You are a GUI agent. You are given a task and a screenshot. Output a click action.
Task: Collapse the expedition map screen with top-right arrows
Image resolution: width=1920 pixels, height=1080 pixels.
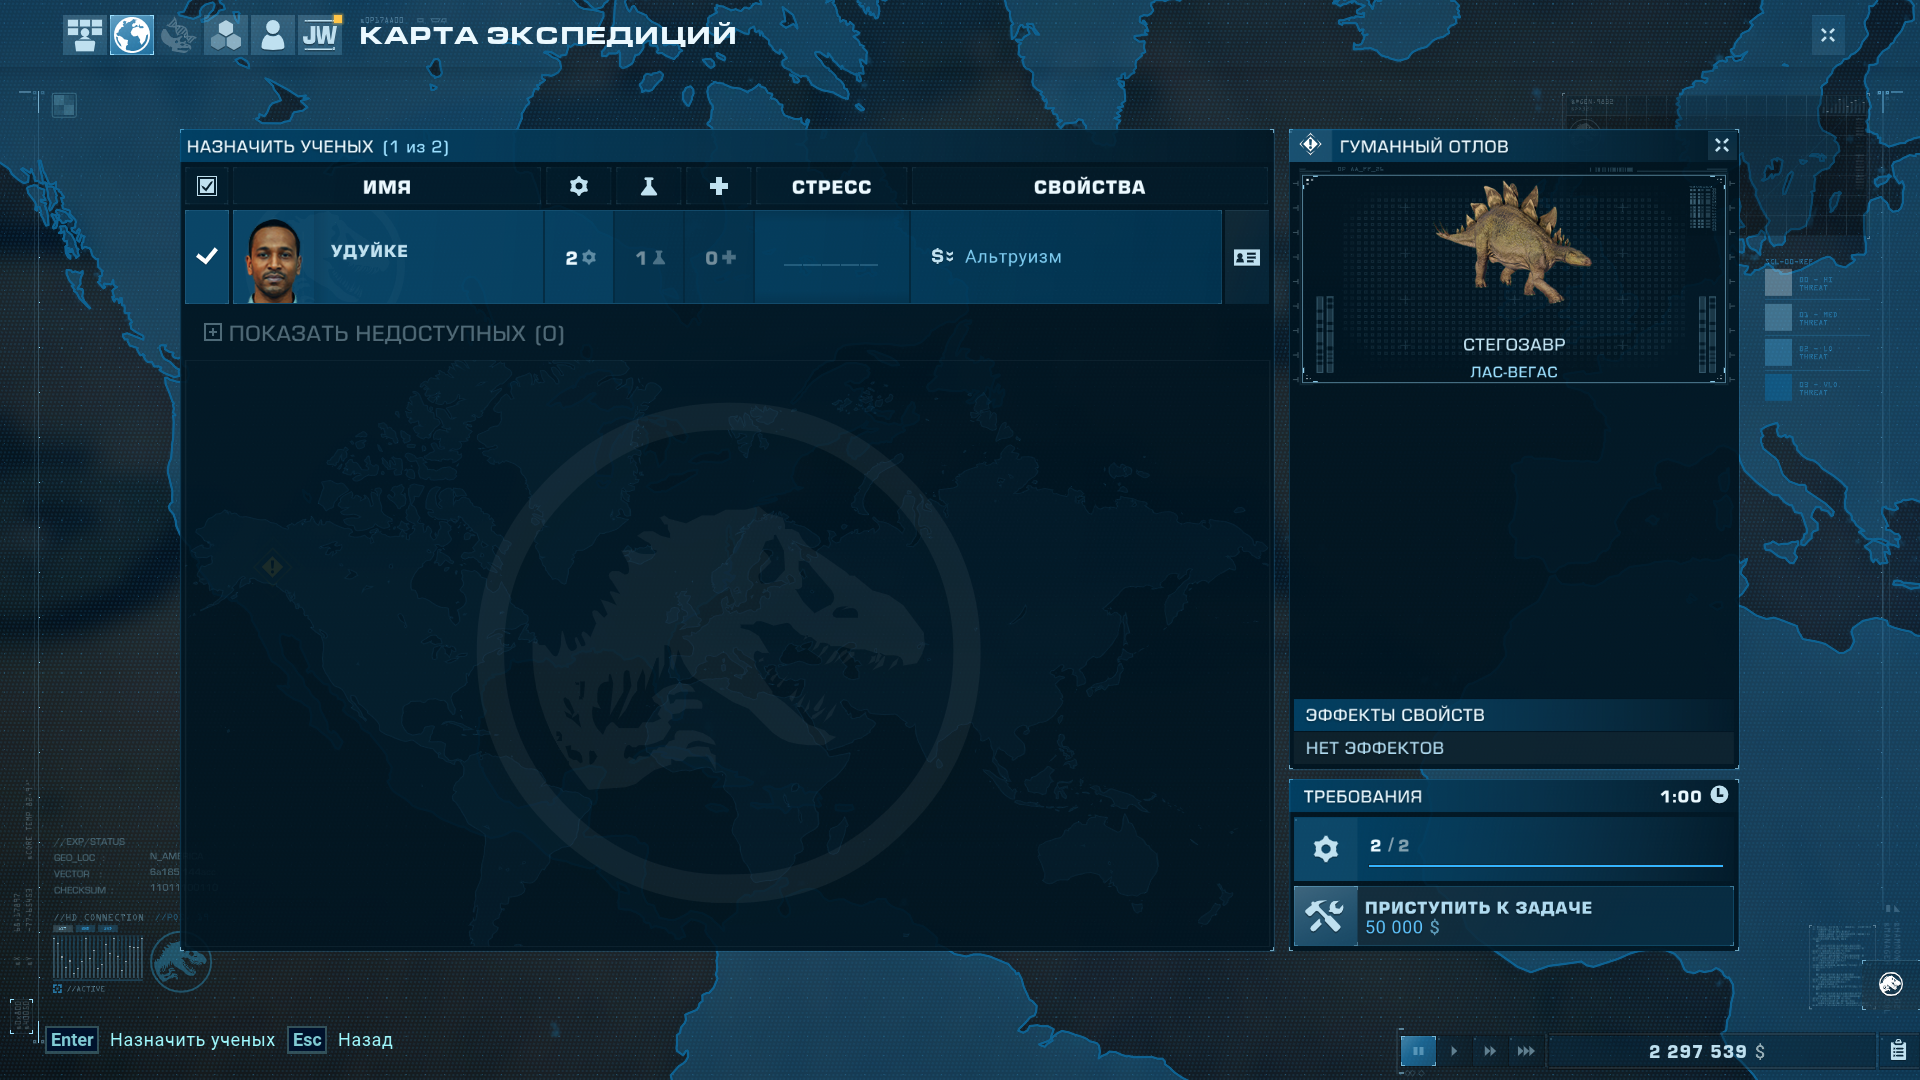tap(1828, 35)
